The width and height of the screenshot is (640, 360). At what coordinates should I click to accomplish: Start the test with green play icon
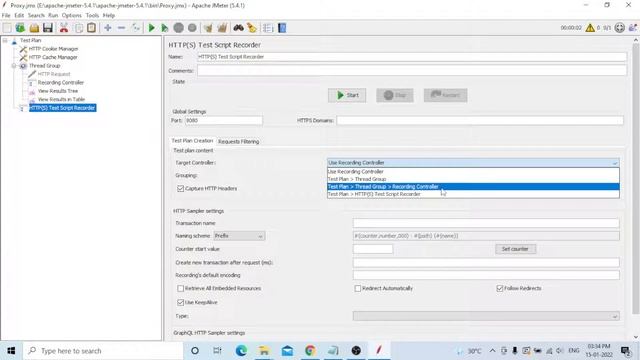151,28
